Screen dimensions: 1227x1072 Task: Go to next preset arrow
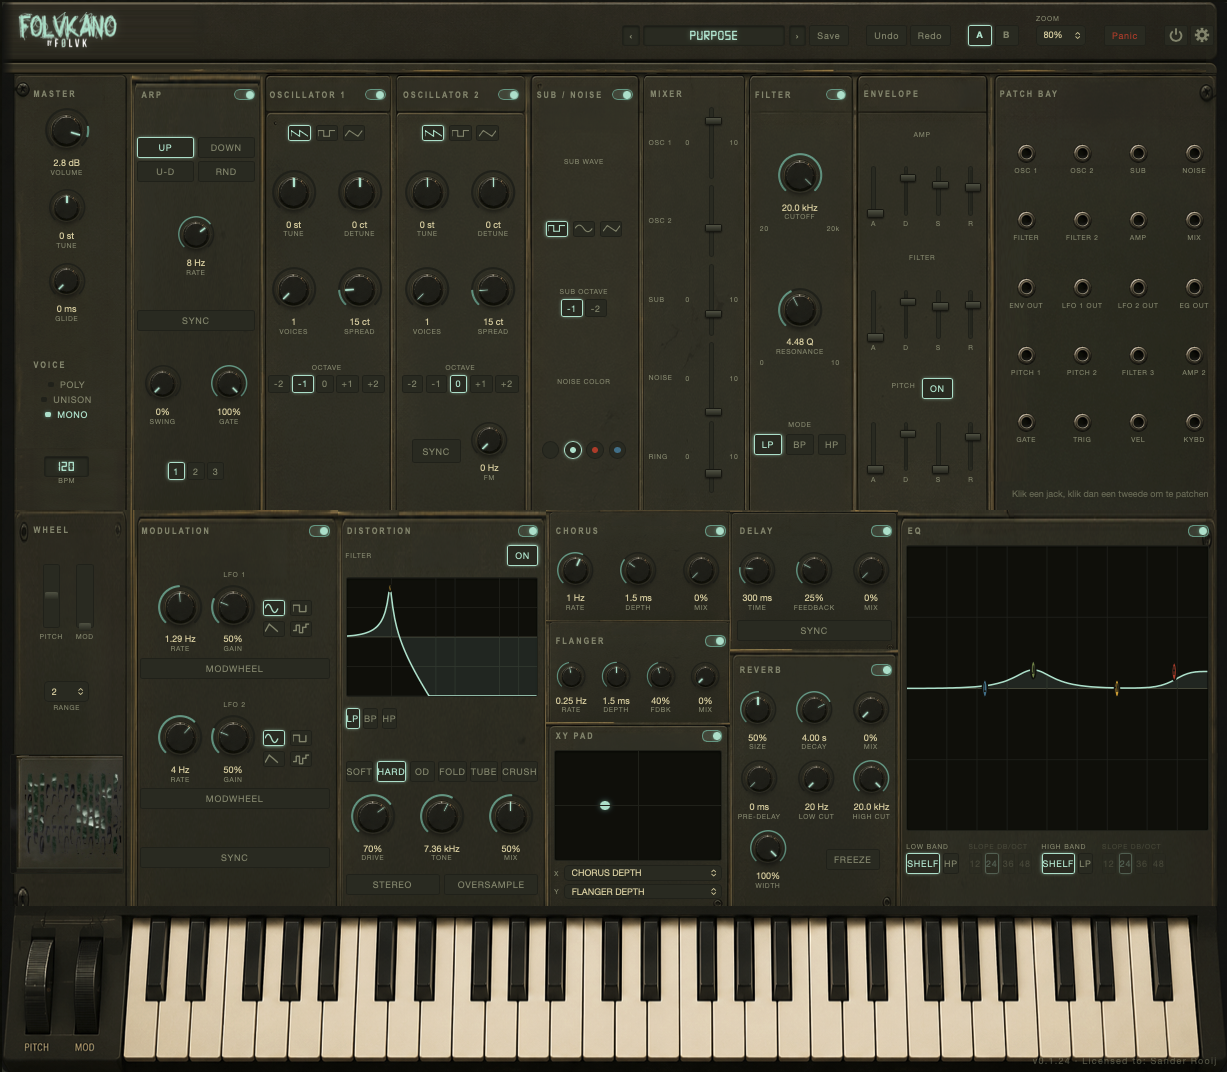(796, 36)
